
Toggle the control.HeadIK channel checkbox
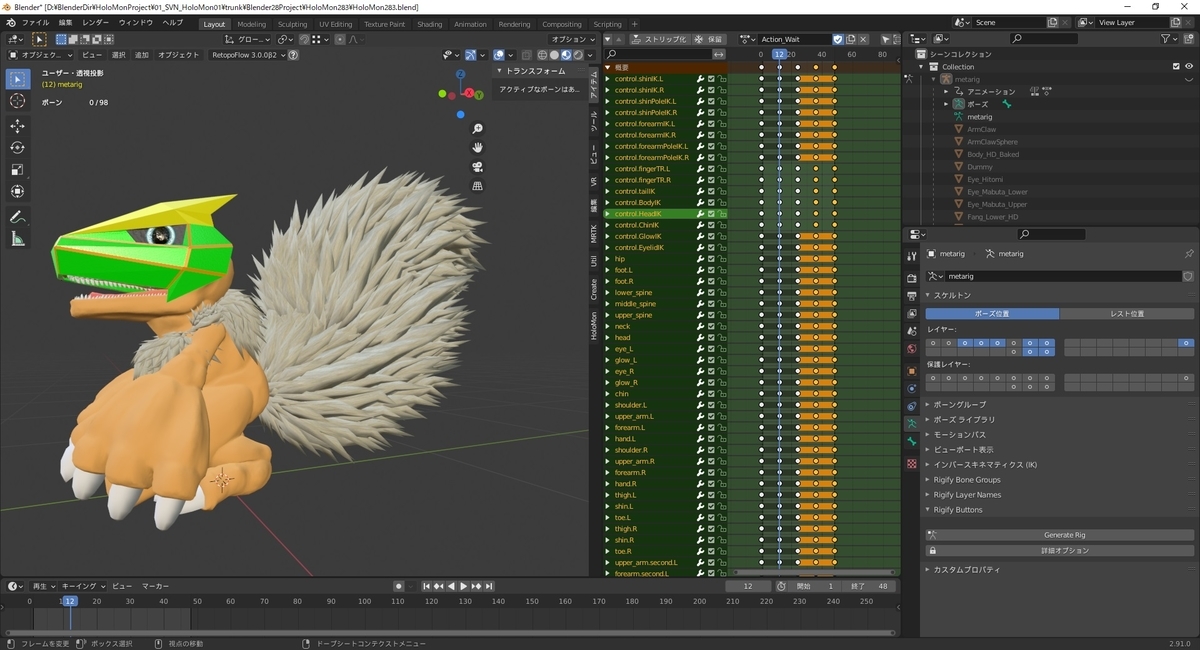tap(711, 214)
